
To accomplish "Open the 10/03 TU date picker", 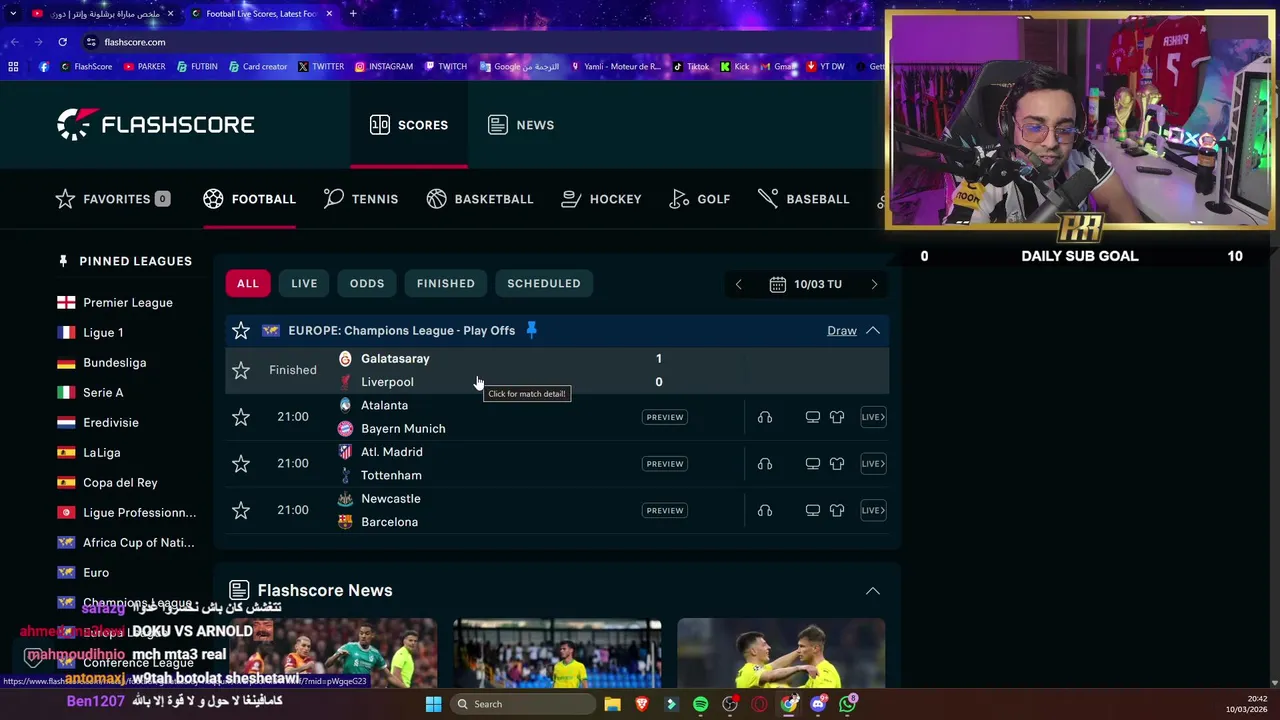I will coord(806,284).
